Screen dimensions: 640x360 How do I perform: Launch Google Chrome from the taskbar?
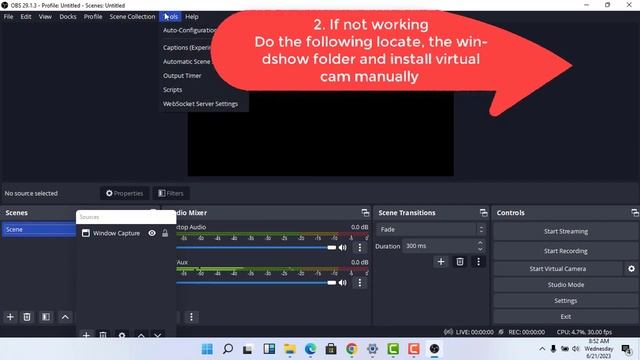pyautogui.click(x=351, y=349)
